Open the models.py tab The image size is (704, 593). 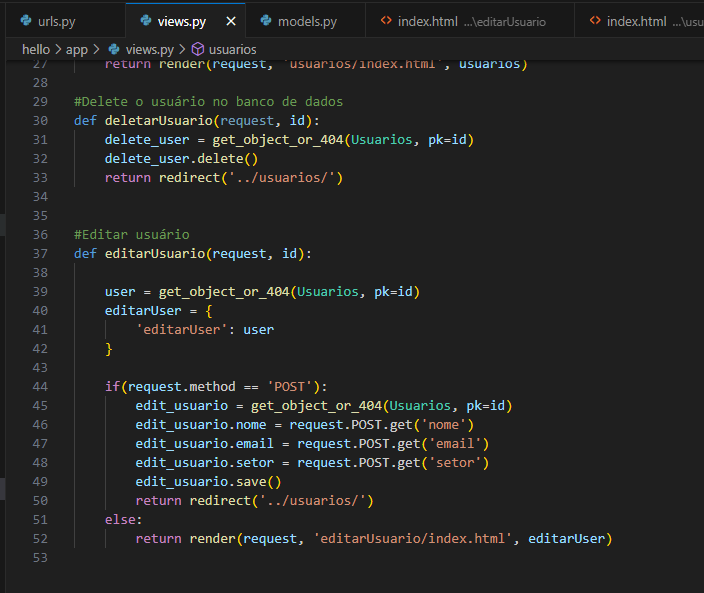coord(306,21)
